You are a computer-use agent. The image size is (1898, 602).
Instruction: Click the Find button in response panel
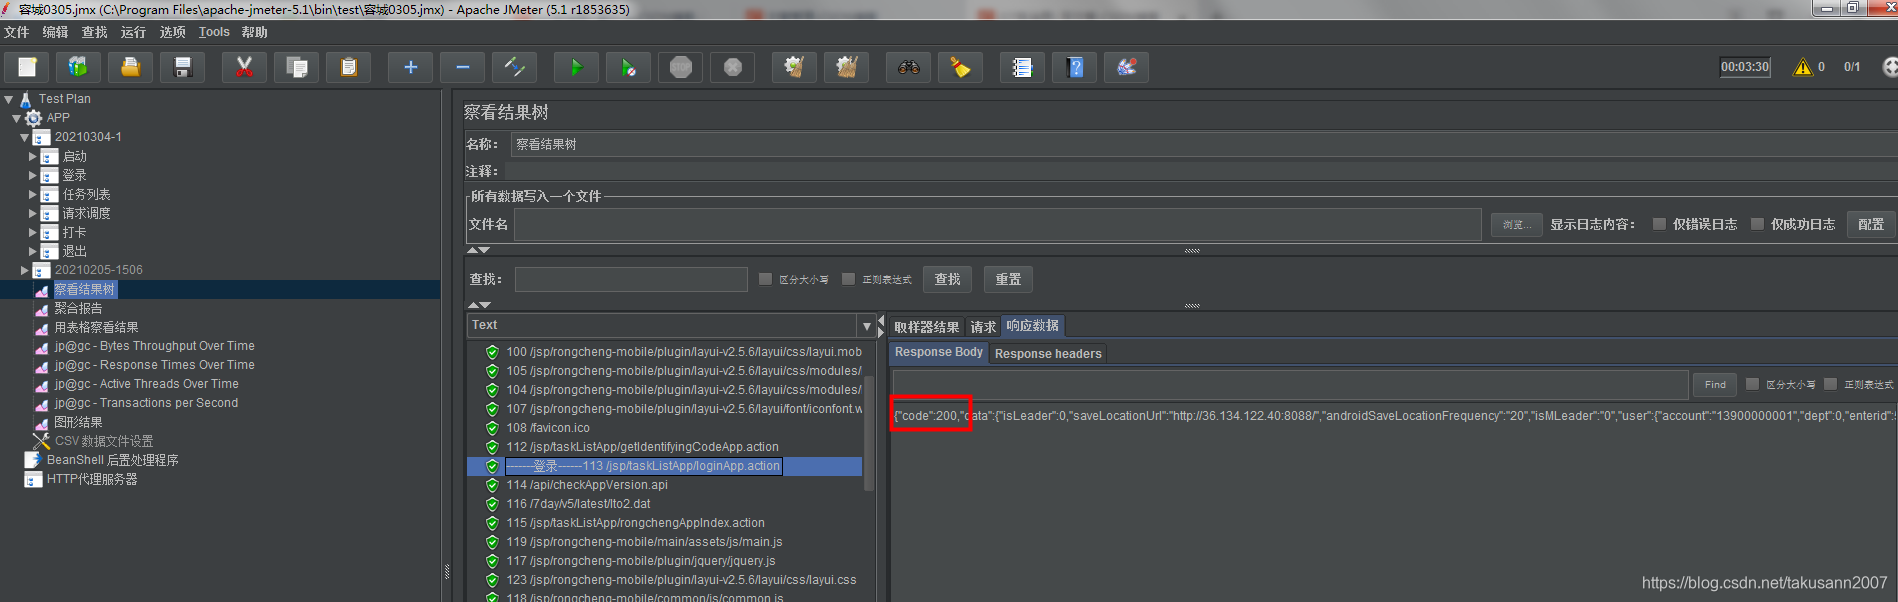pyautogui.click(x=1715, y=384)
